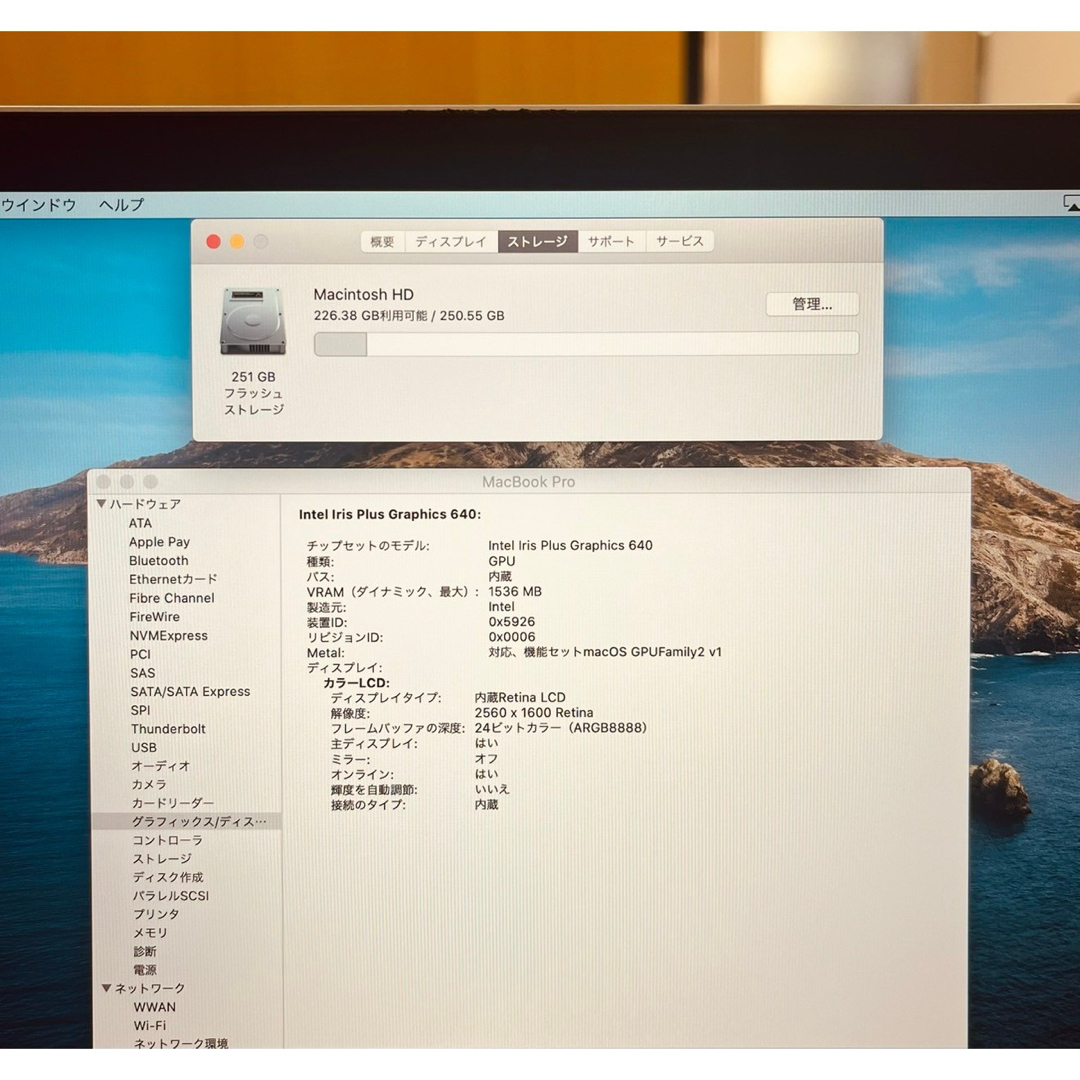The image size is (1080, 1080).
Task: Select ディスク作成 in the sidebar
Action: (x=168, y=878)
